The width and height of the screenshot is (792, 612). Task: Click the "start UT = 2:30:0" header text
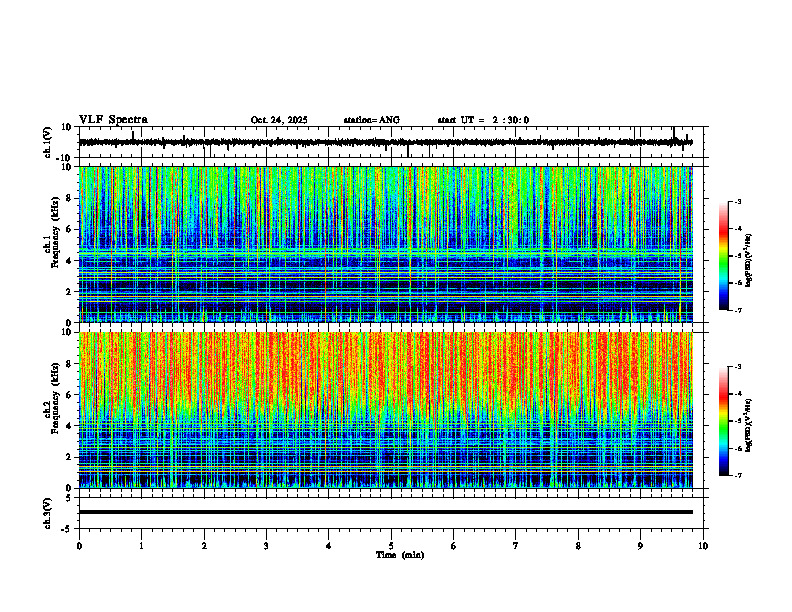pos(483,120)
